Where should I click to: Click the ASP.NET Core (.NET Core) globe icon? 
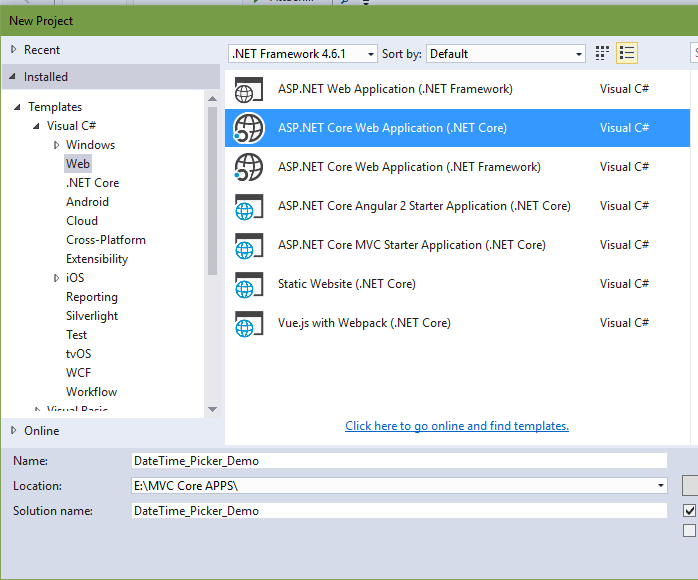[249, 128]
